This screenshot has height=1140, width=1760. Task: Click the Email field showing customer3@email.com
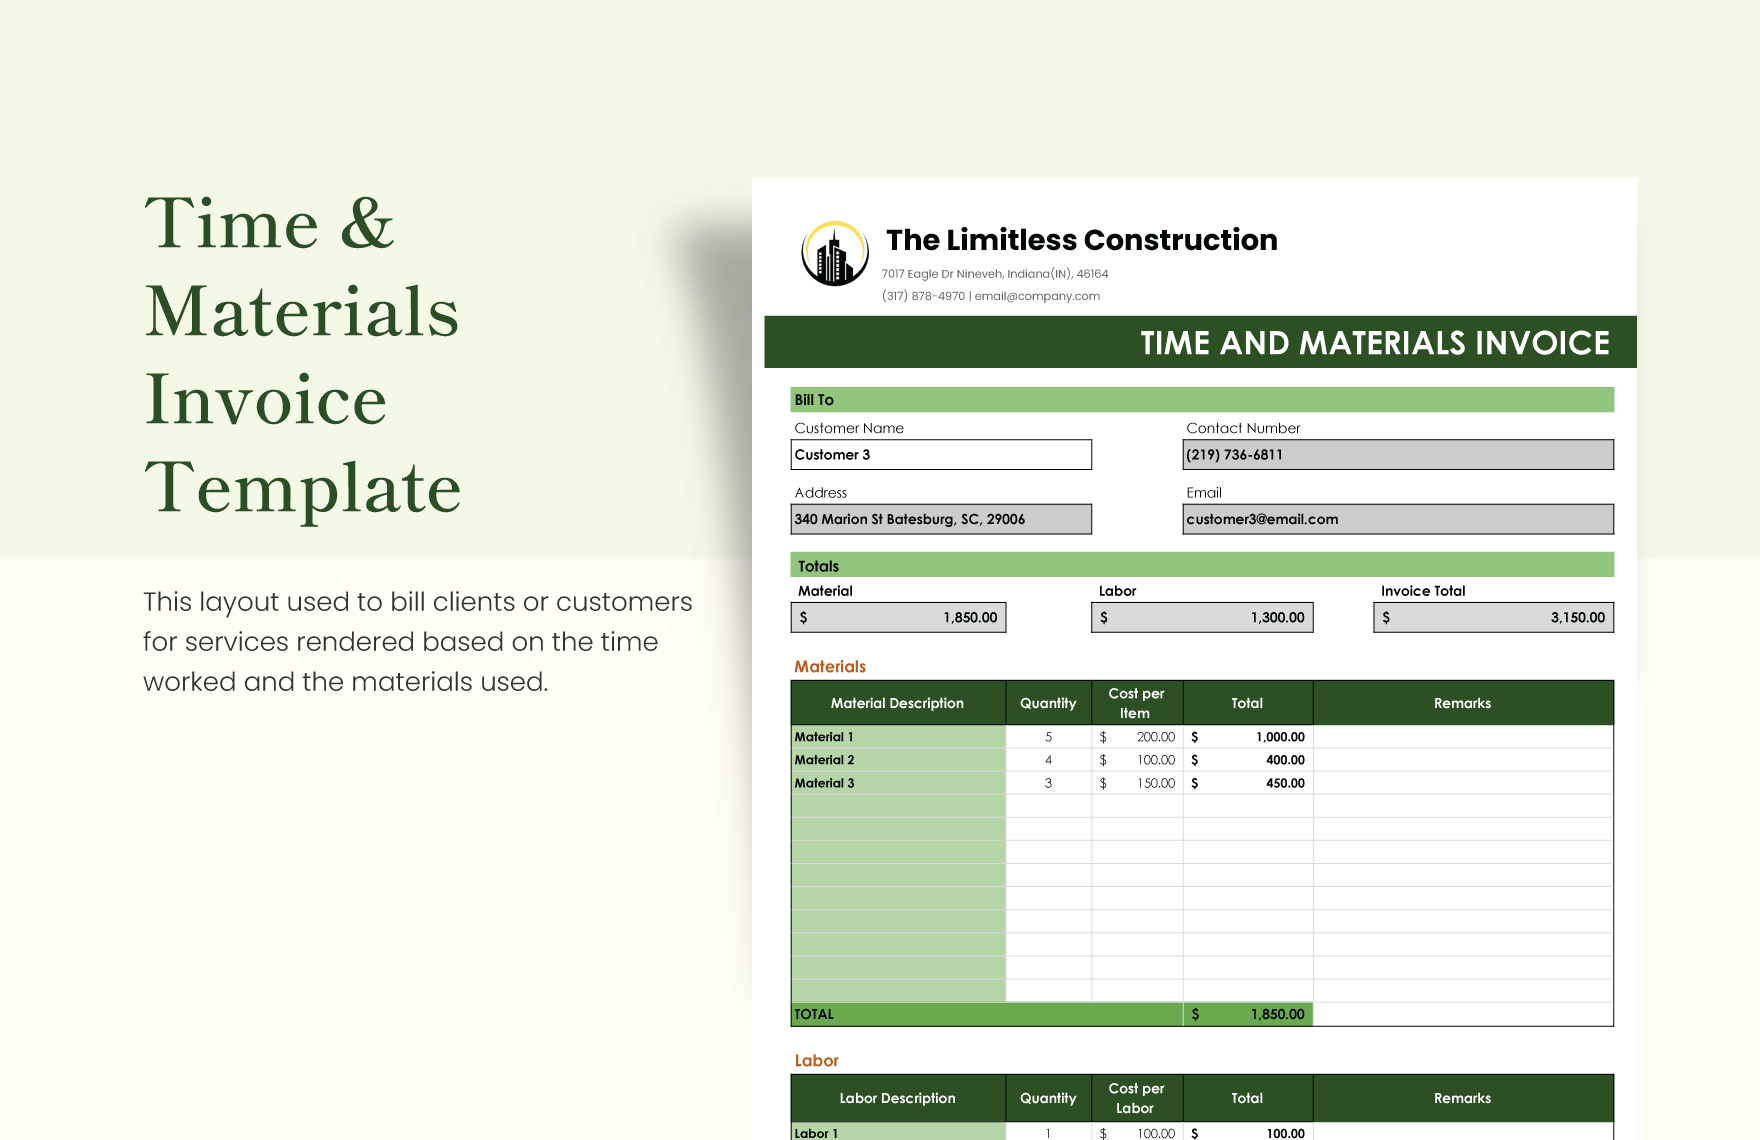(1397, 519)
